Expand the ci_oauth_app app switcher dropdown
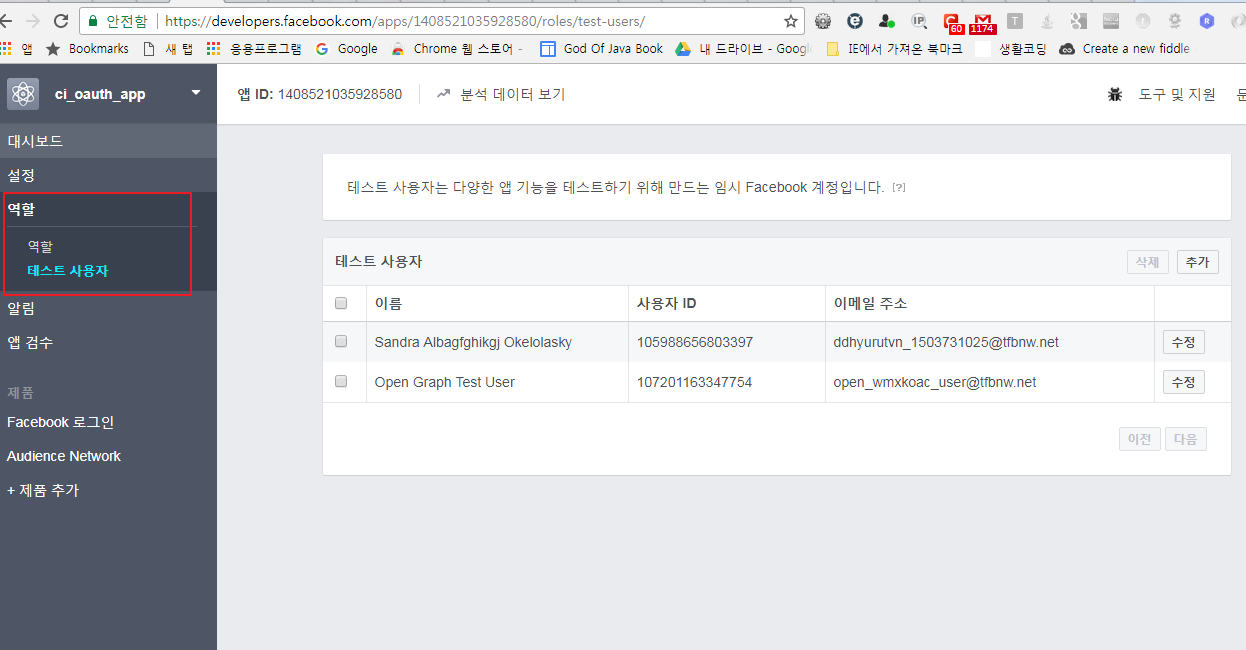The image size is (1246, 650). click(196, 93)
